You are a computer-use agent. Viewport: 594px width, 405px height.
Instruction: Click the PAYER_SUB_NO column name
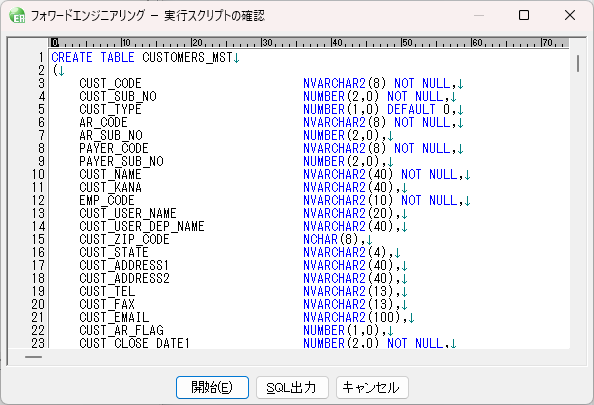121,161
